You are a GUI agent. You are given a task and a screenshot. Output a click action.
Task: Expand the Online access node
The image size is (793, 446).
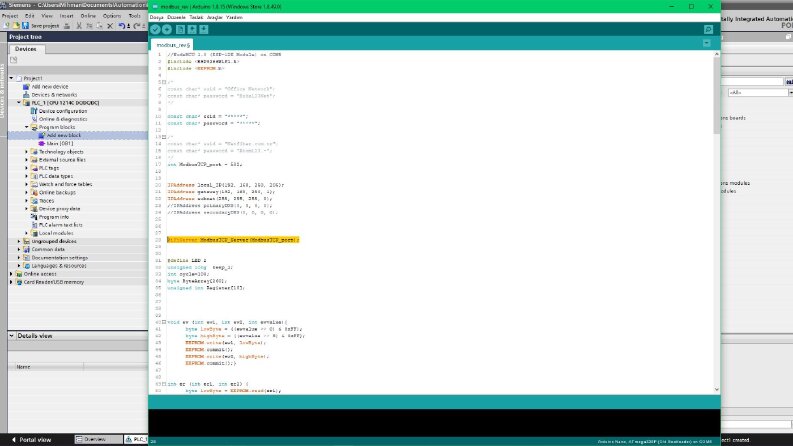point(11,274)
